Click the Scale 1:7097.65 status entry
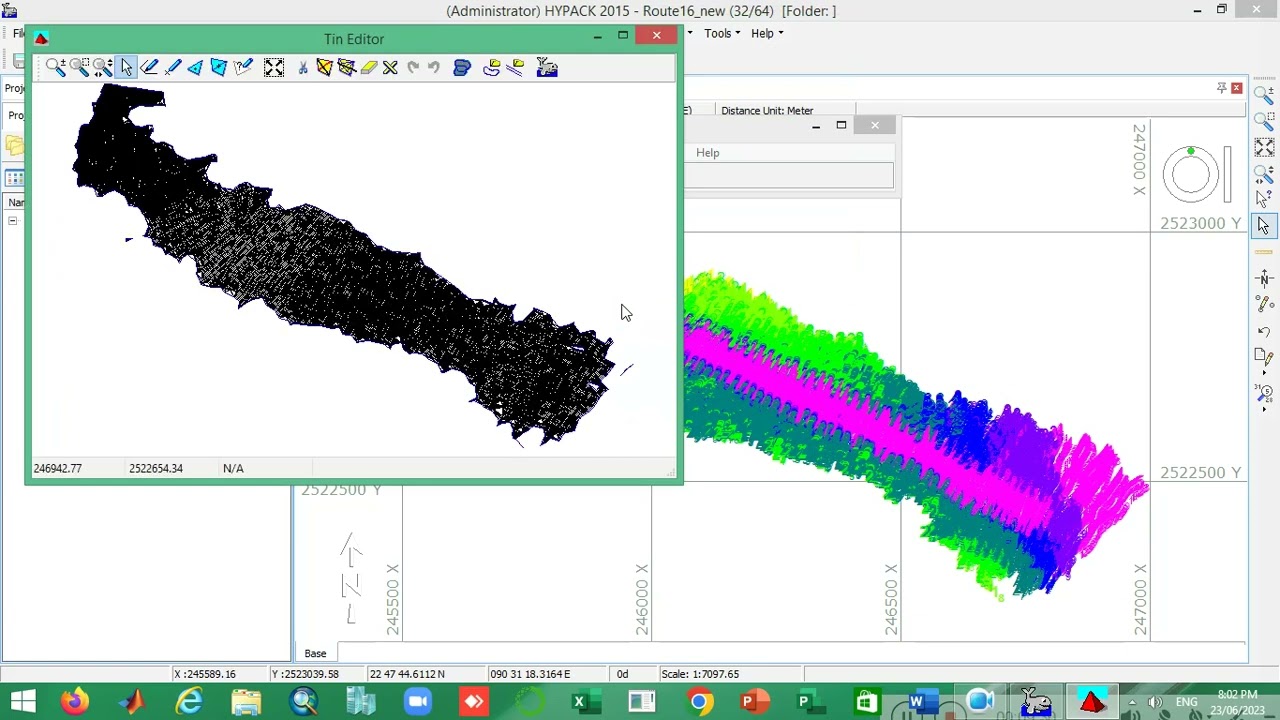The image size is (1280, 720). (x=700, y=674)
